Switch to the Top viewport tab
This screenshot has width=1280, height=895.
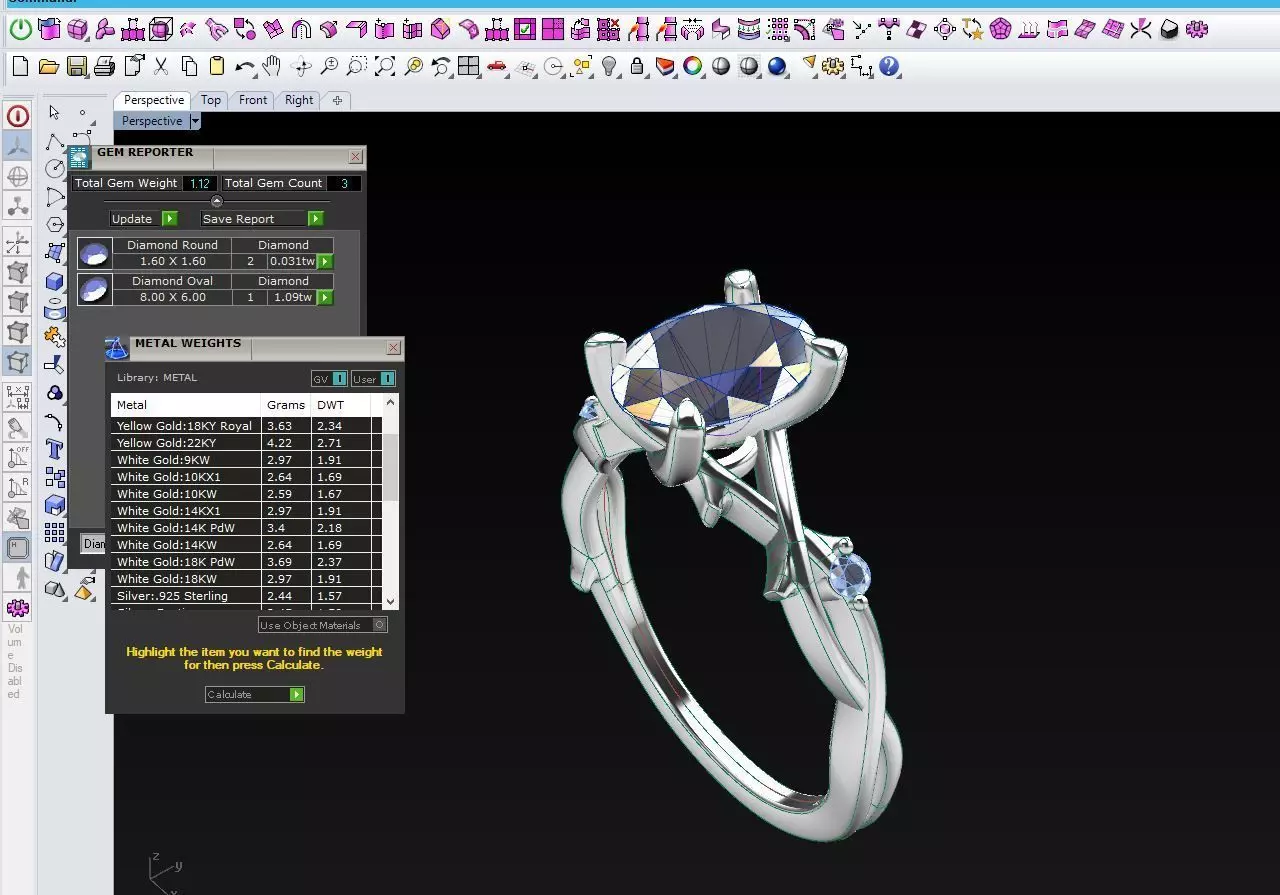tap(210, 100)
